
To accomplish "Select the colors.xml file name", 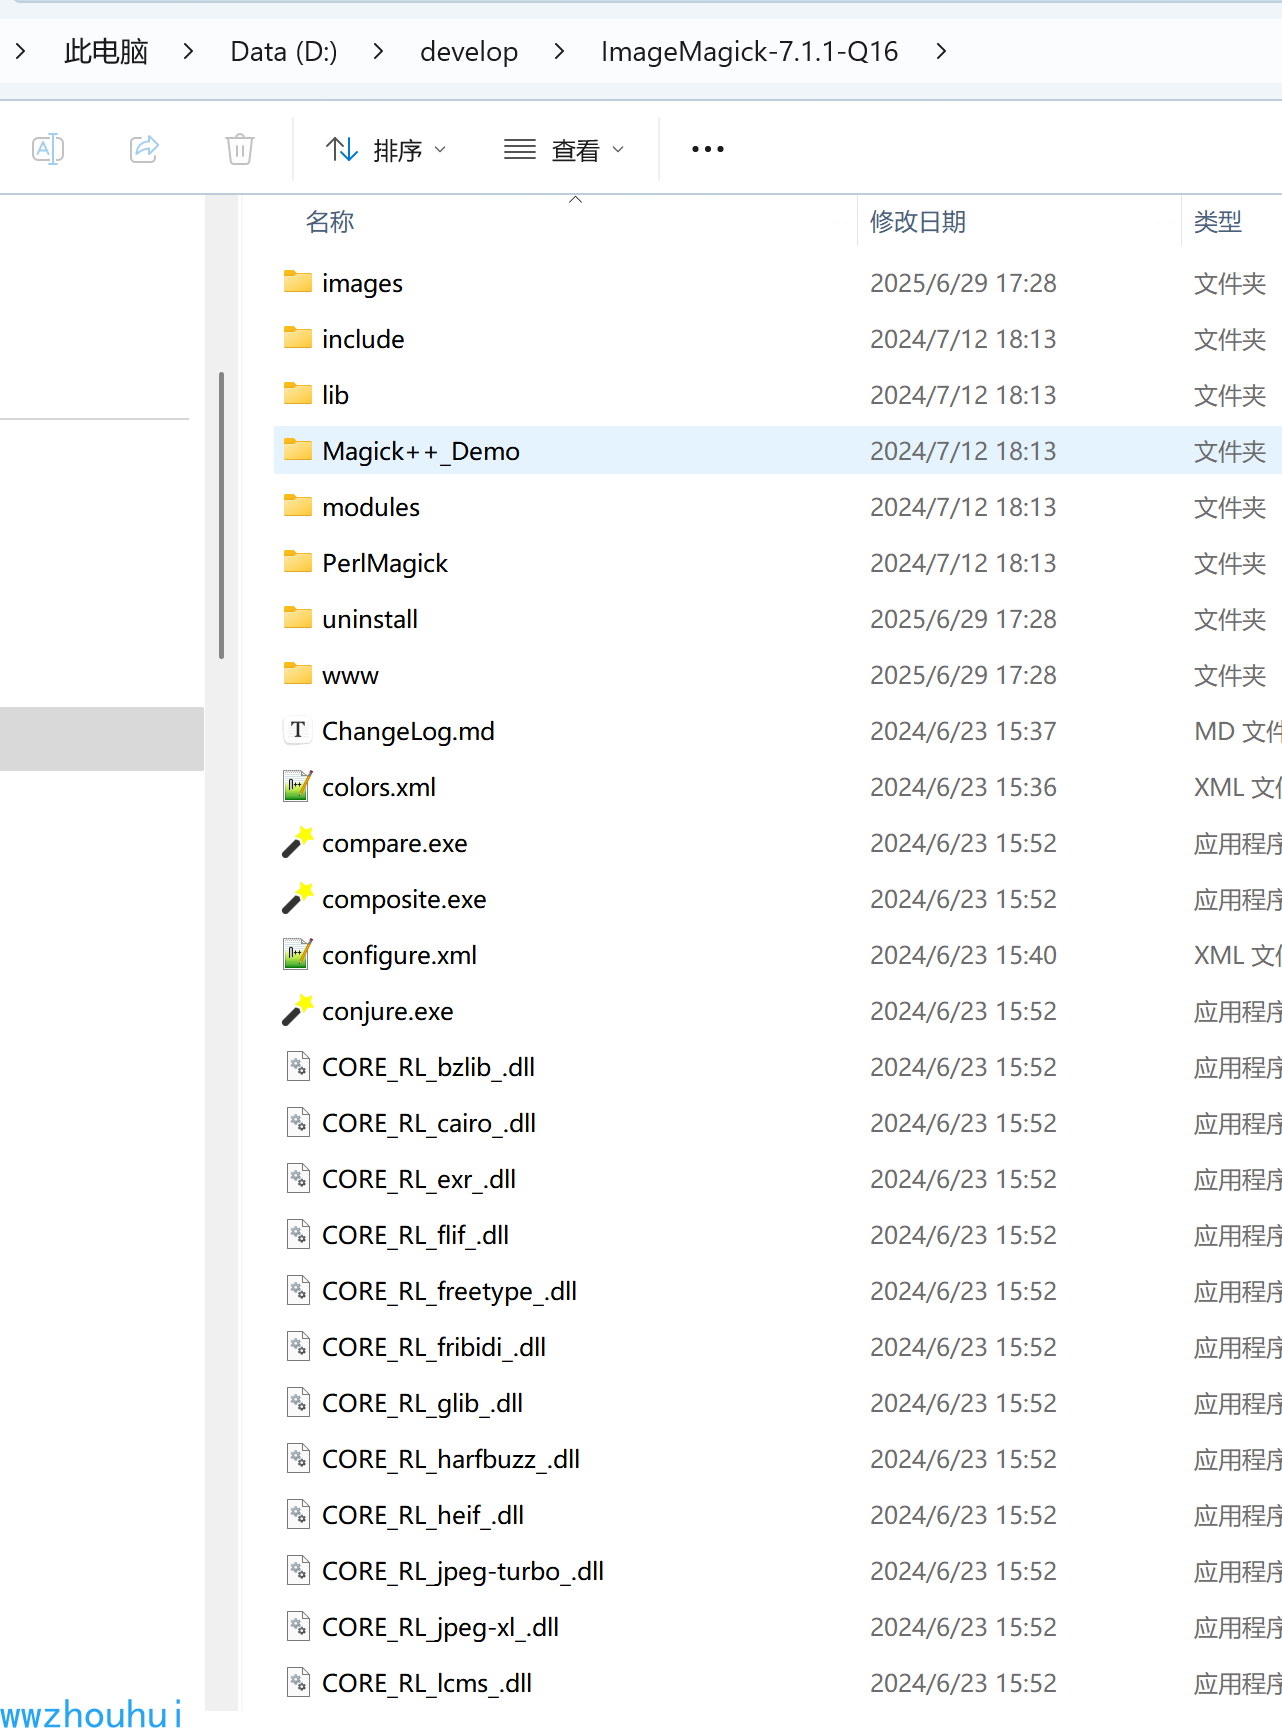I will coord(379,787).
